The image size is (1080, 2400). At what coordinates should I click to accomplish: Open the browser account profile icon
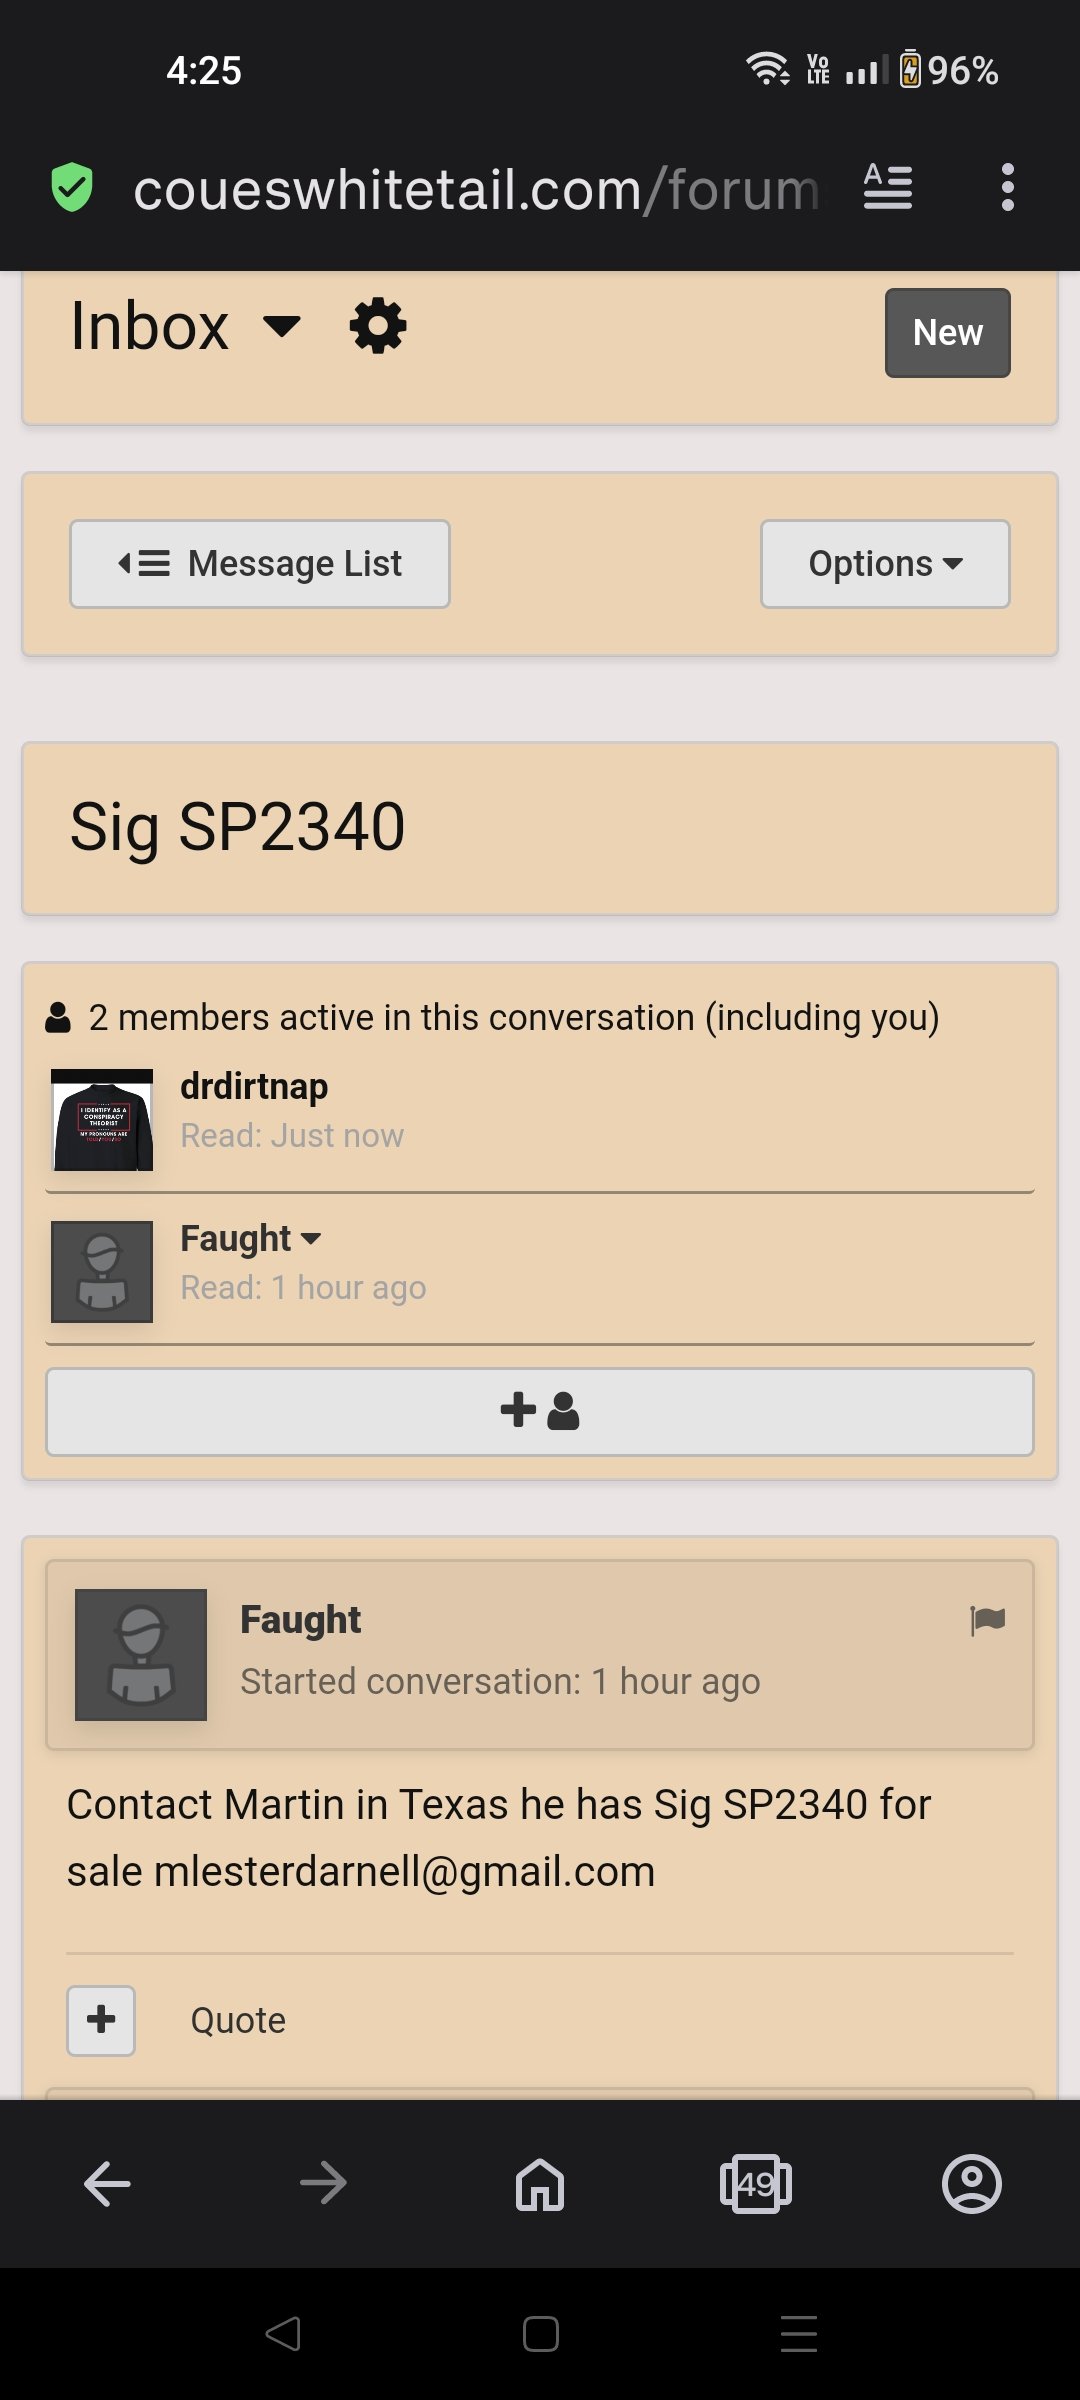coord(971,2183)
